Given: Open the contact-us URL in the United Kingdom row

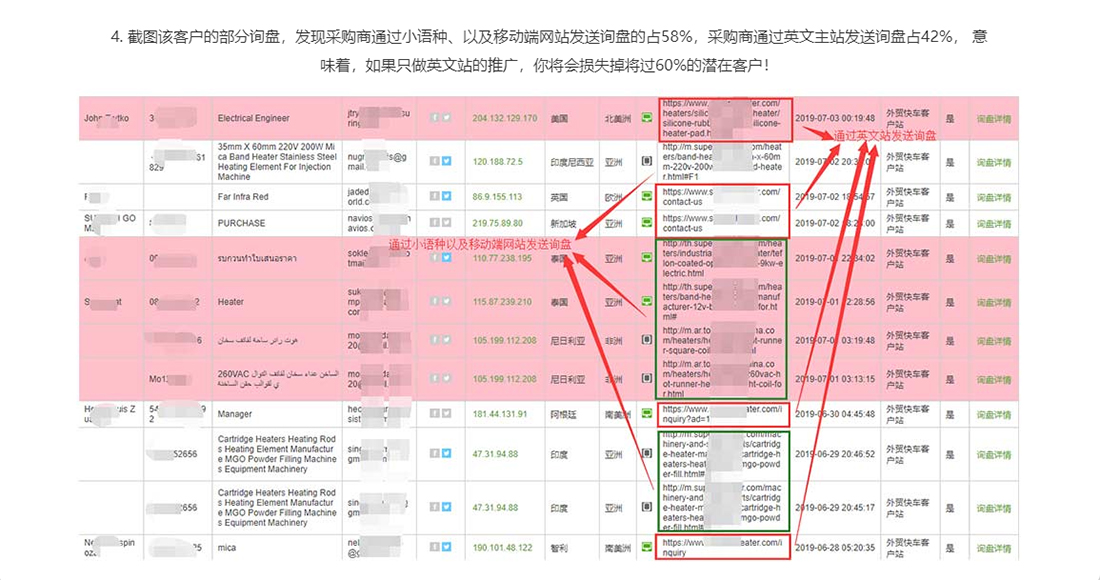Looking at the screenshot, I should [720, 197].
